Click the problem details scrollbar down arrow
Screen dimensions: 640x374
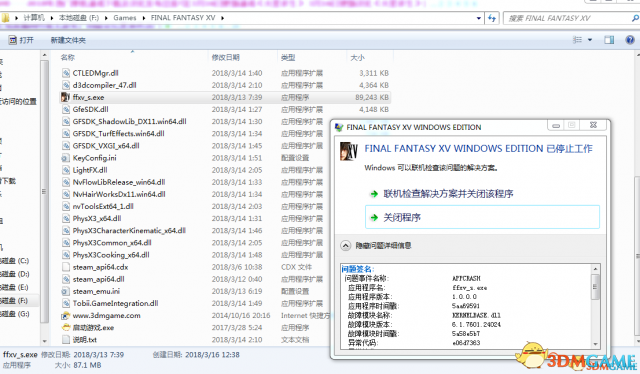coord(596,344)
